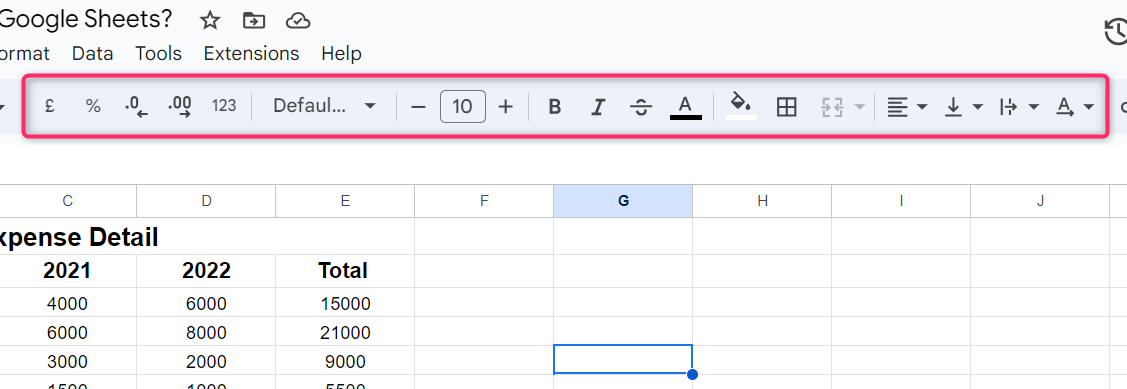Image resolution: width=1127 pixels, height=389 pixels.
Task: Format cell as currency with pound icon
Action: coord(50,106)
